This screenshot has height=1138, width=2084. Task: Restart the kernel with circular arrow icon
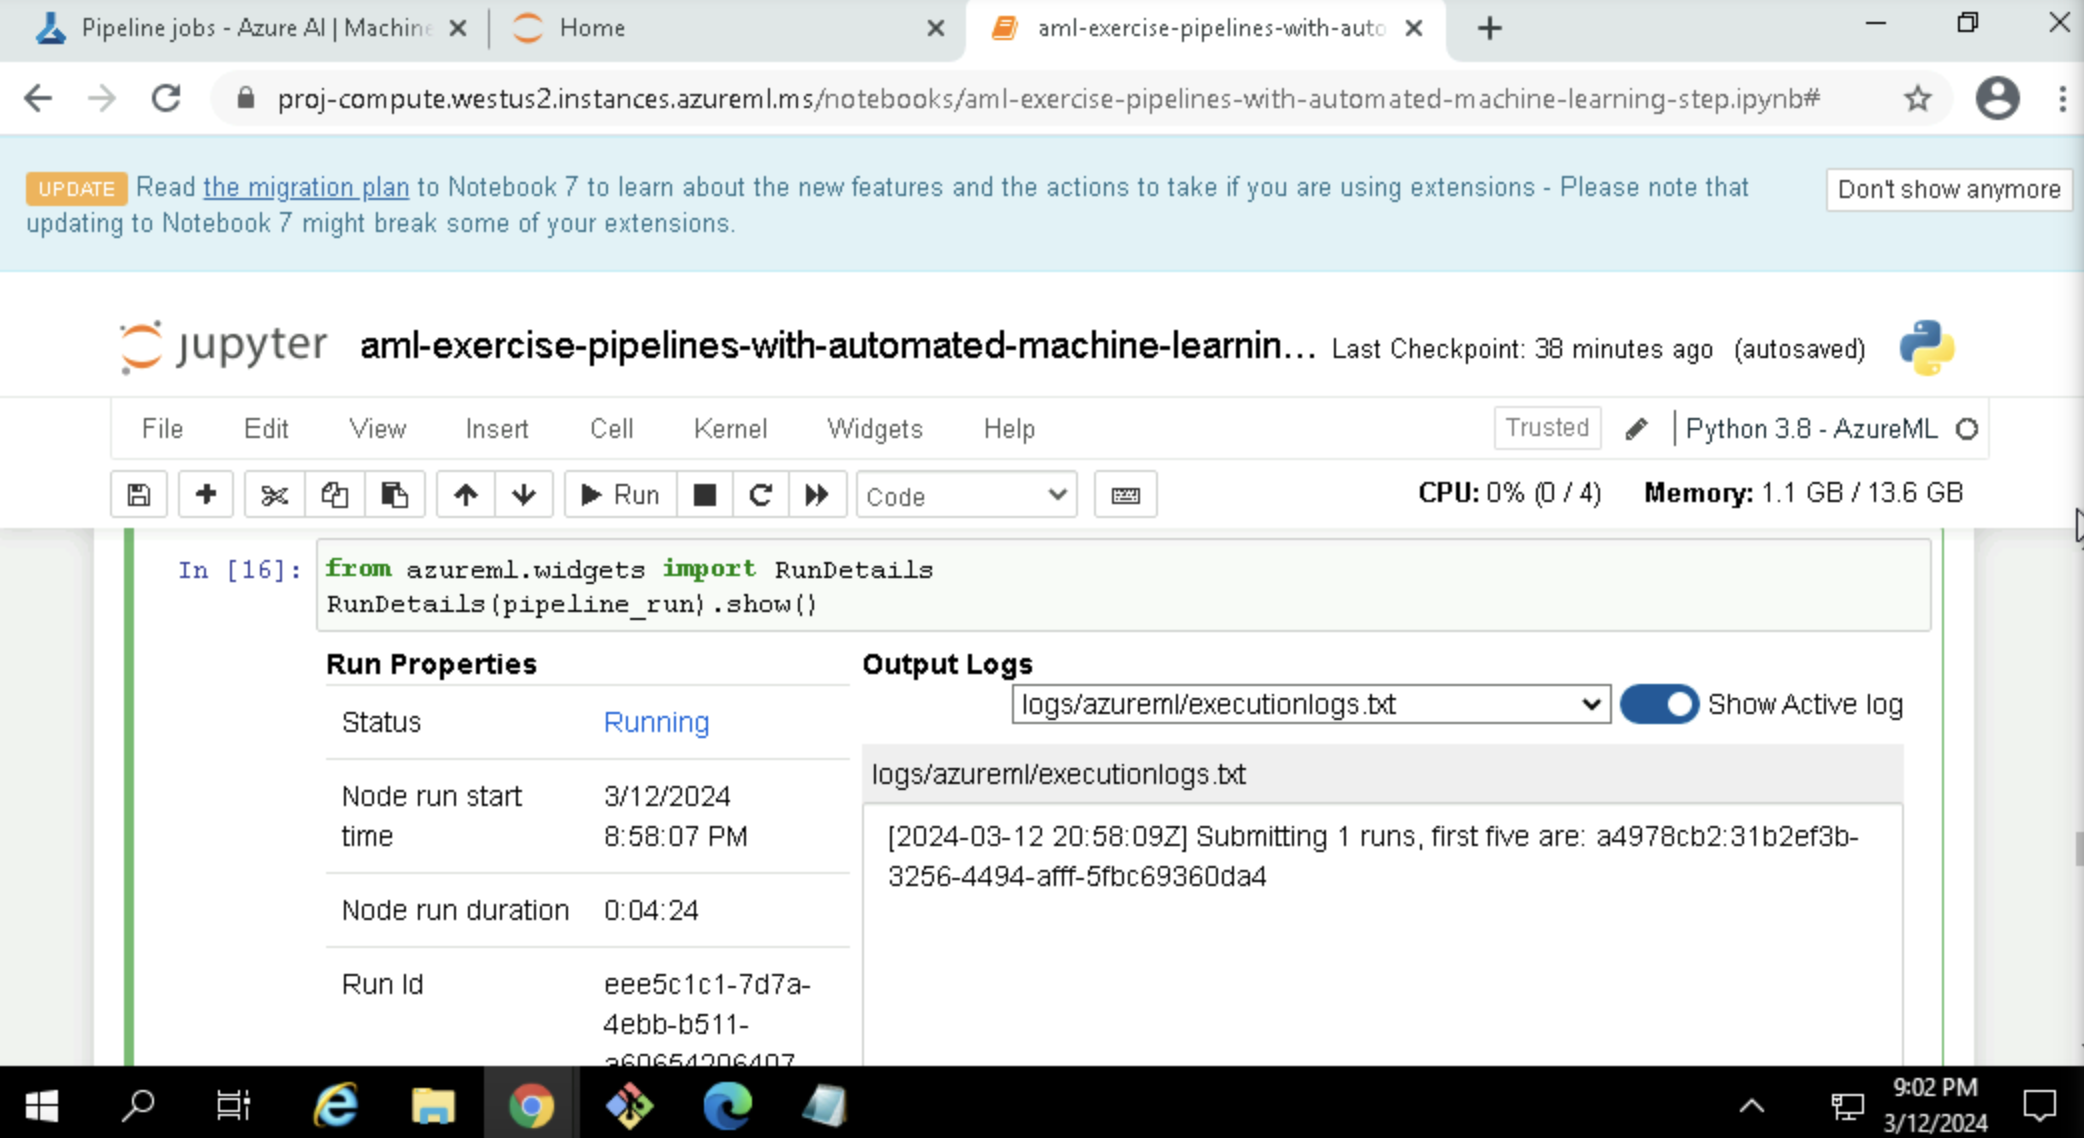(x=760, y=495)
